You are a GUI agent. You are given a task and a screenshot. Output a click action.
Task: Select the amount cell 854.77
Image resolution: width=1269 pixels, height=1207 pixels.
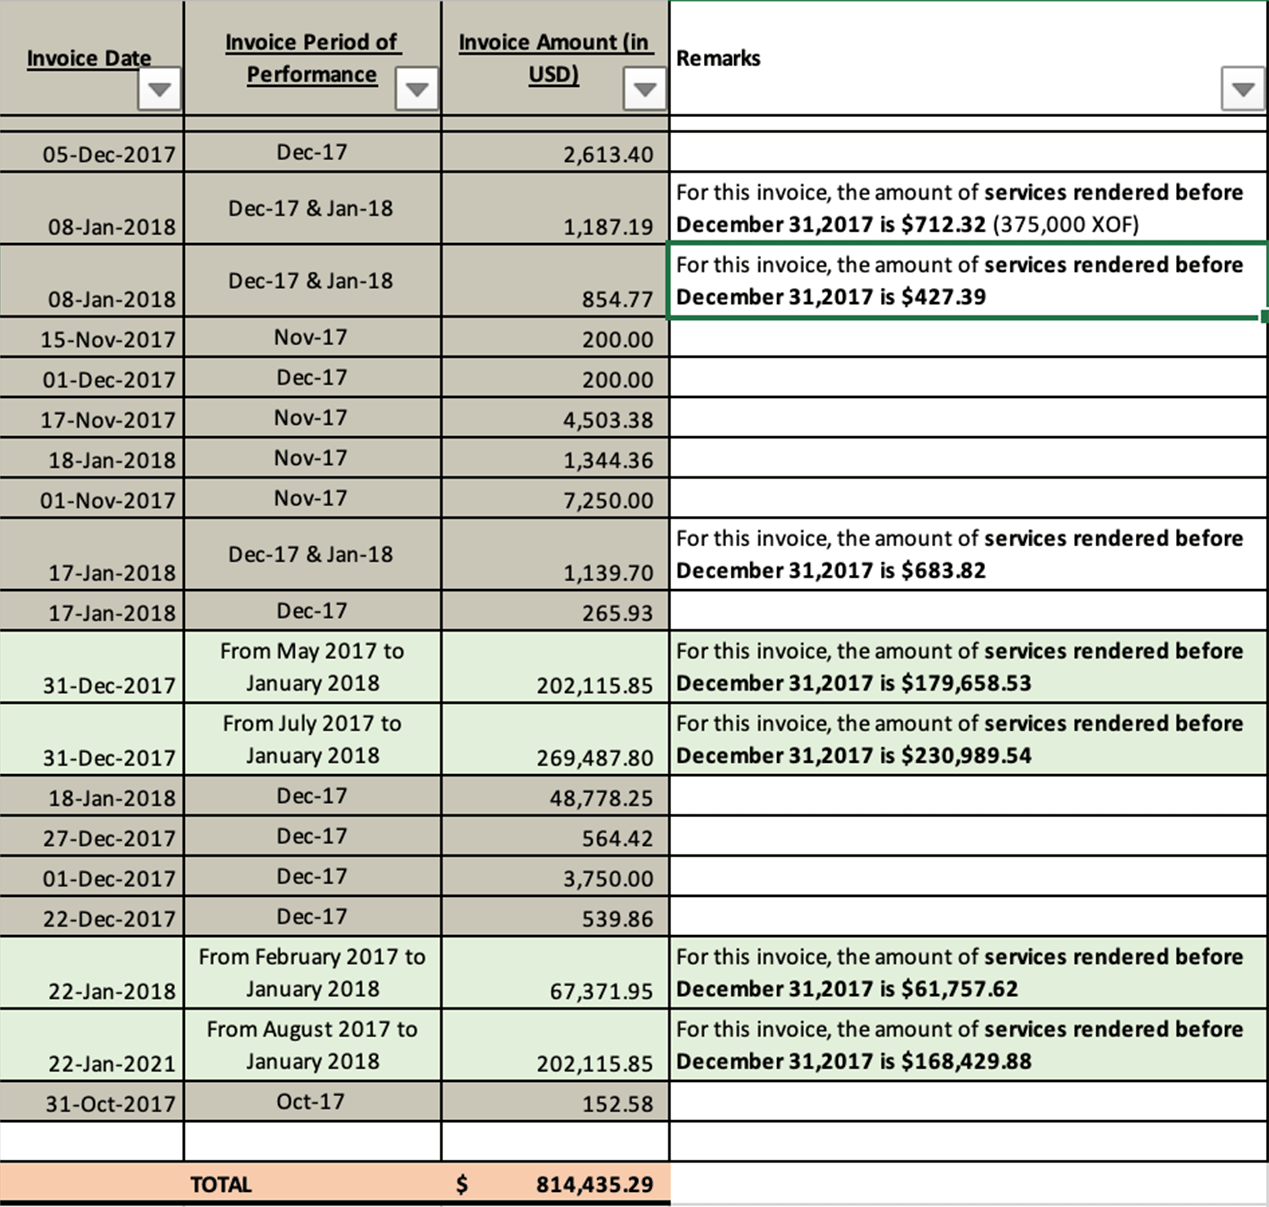pos(555,282)
